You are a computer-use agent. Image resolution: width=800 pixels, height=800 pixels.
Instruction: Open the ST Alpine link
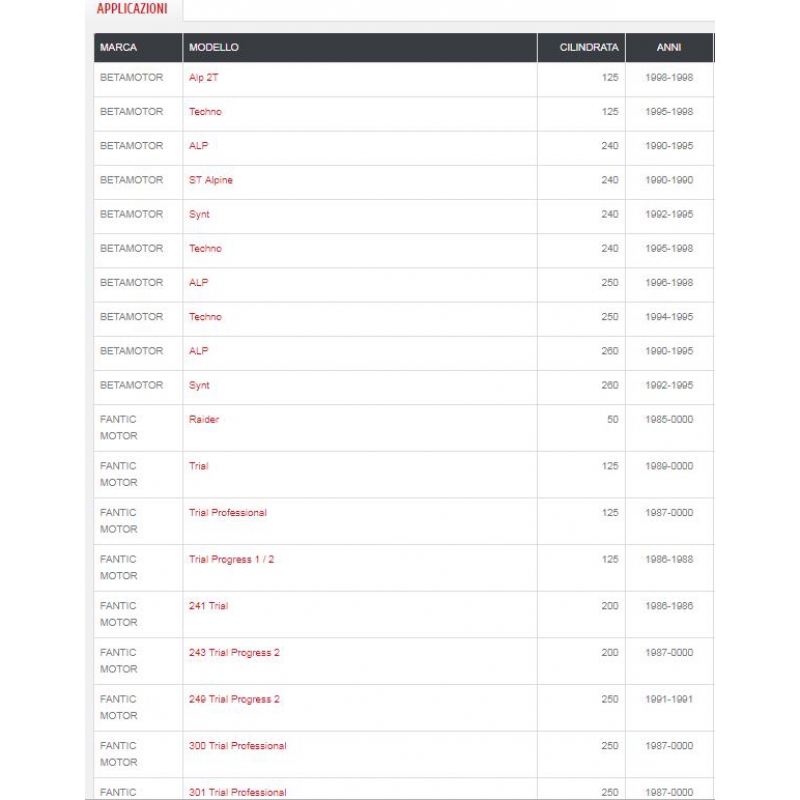211,180
